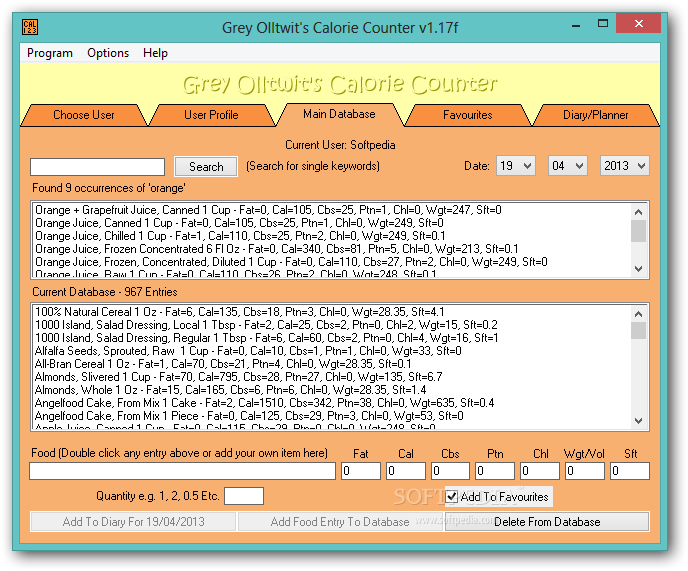
Task: Switch to the User Profile tab
Action: click(211, 115)
